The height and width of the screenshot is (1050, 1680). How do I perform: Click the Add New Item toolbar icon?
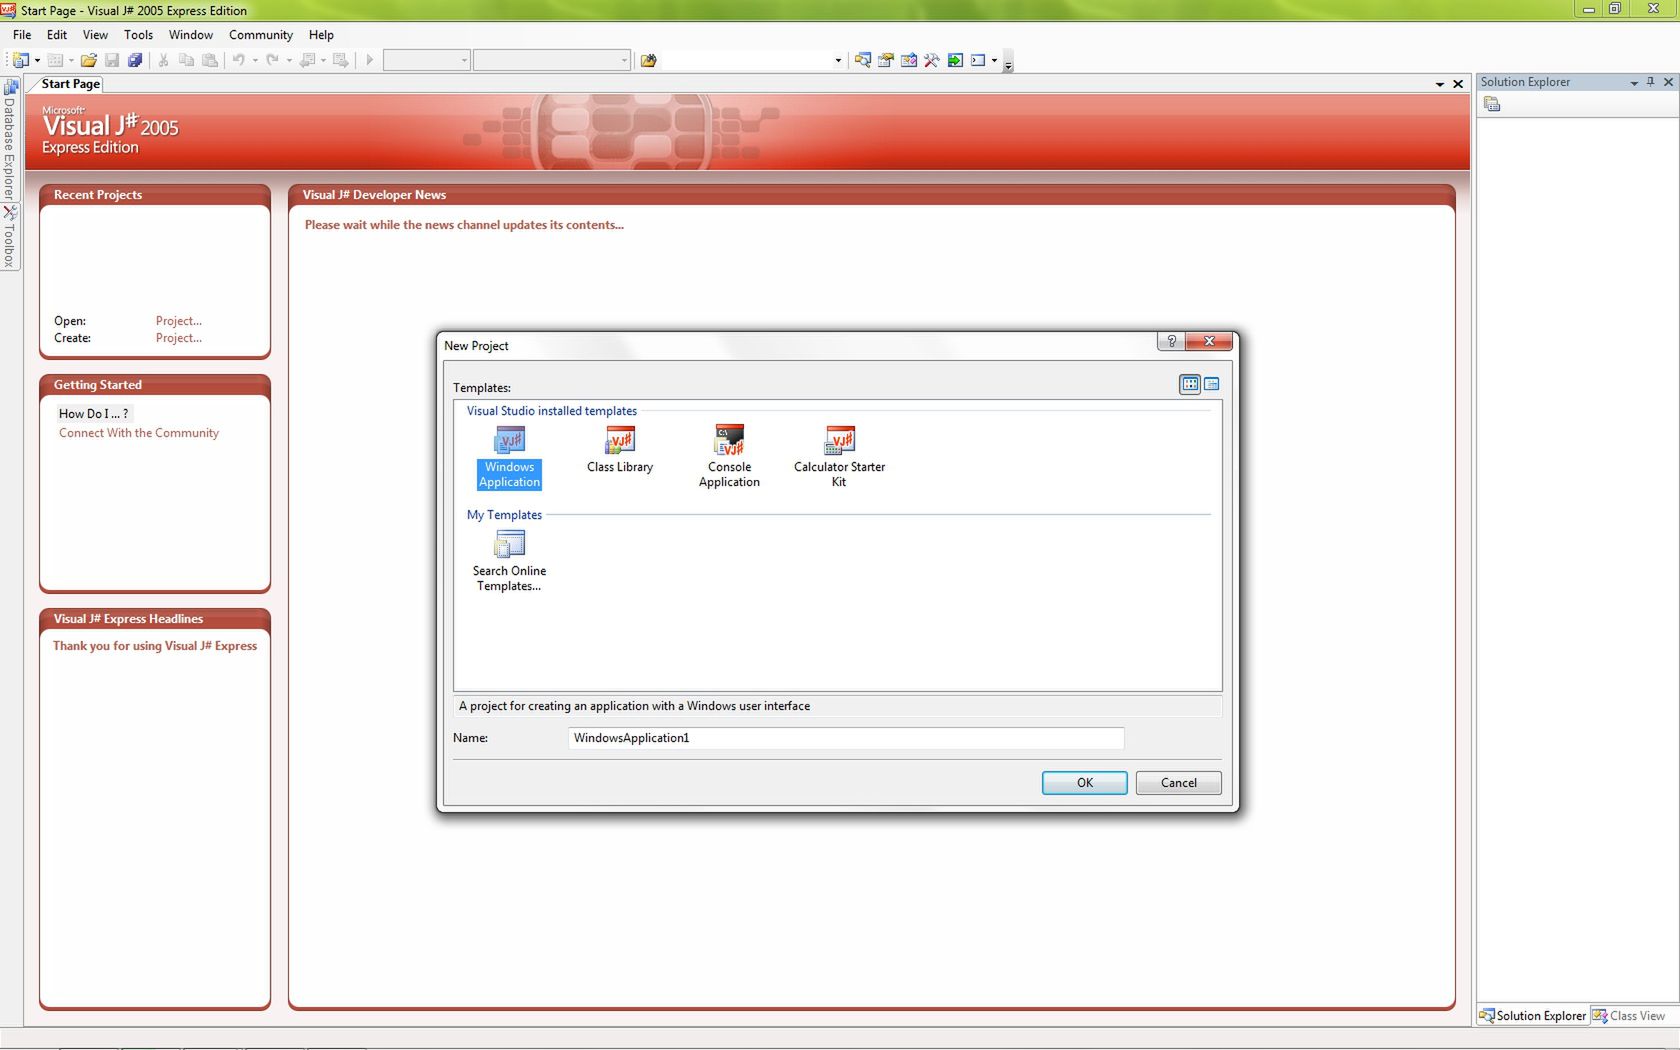[55, 60]
